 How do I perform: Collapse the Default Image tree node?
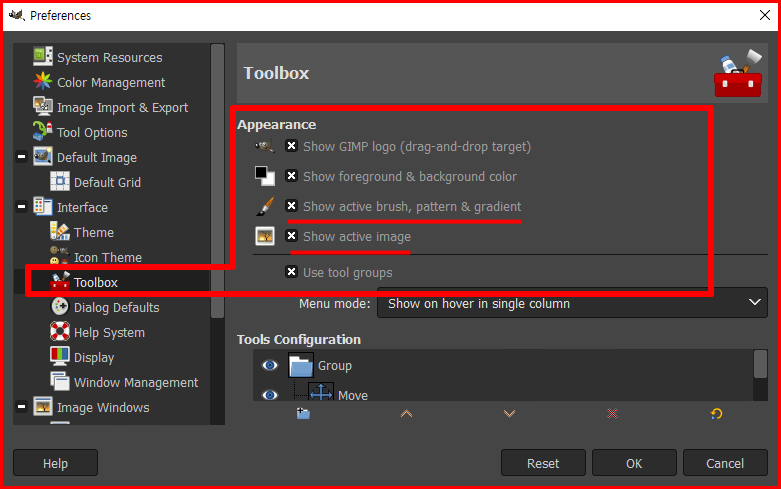[x=21, y=156]
